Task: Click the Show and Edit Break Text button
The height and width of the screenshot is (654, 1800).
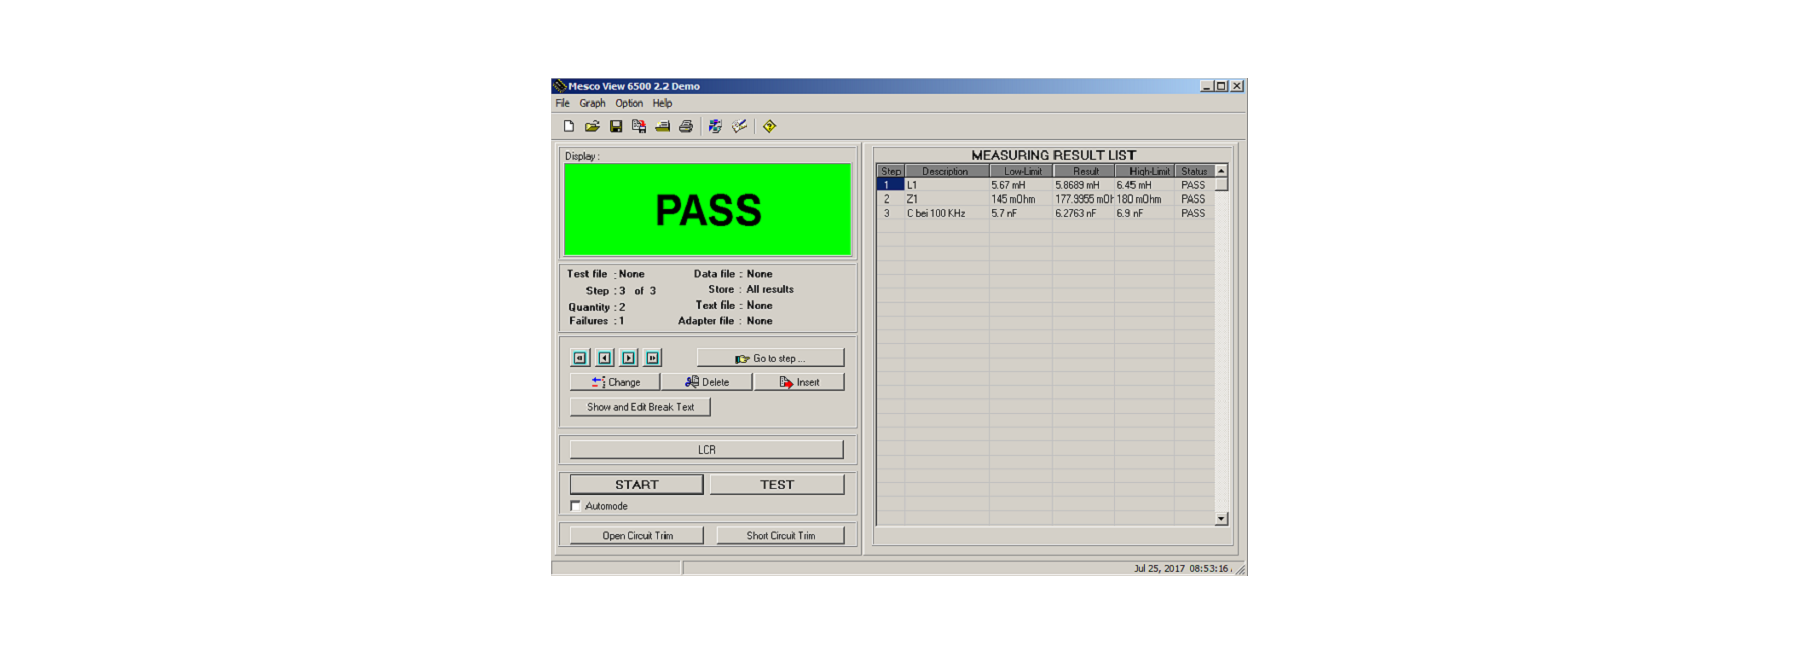Action: click(x=640, y=407)
